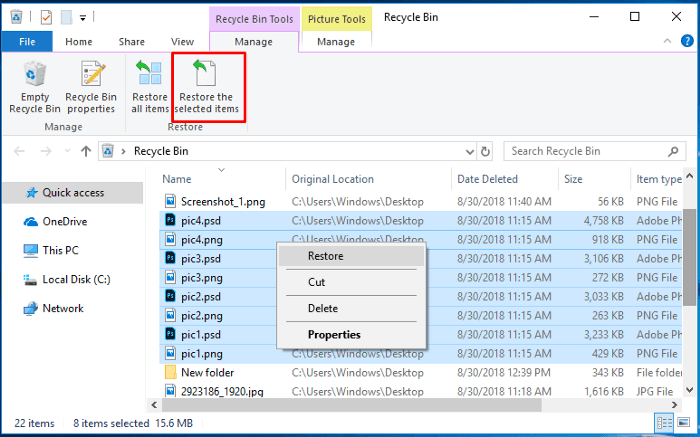Switch to large thumbnails view icon
The width and height of the screenshot is (700, 437).
tap(683, 422)
